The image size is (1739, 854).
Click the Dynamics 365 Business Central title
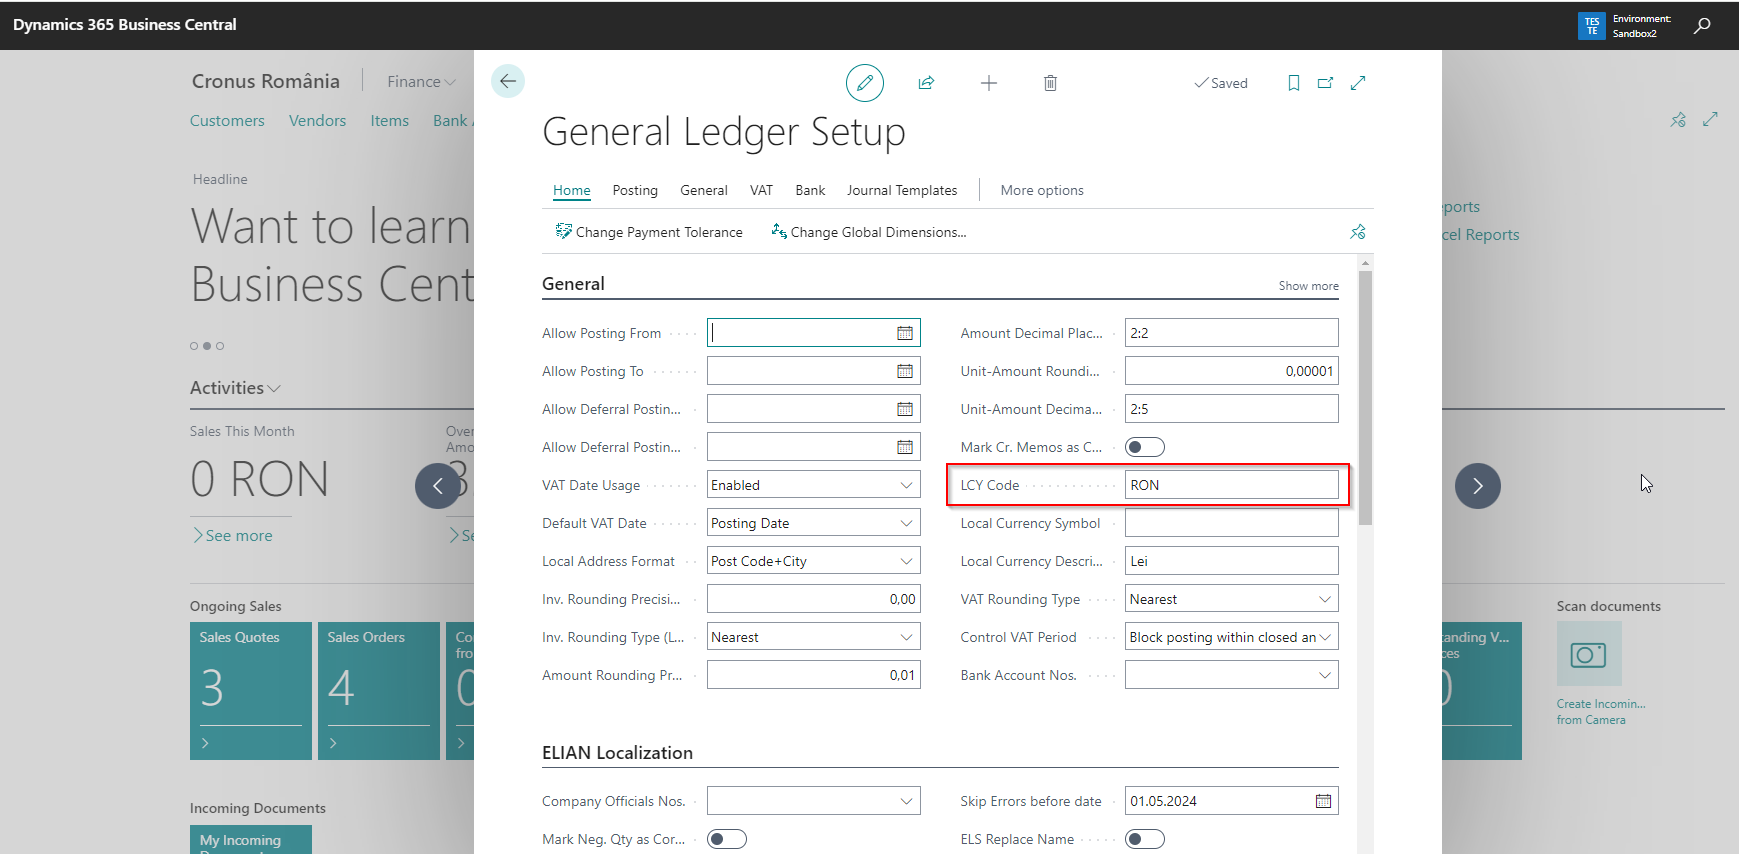125,25
